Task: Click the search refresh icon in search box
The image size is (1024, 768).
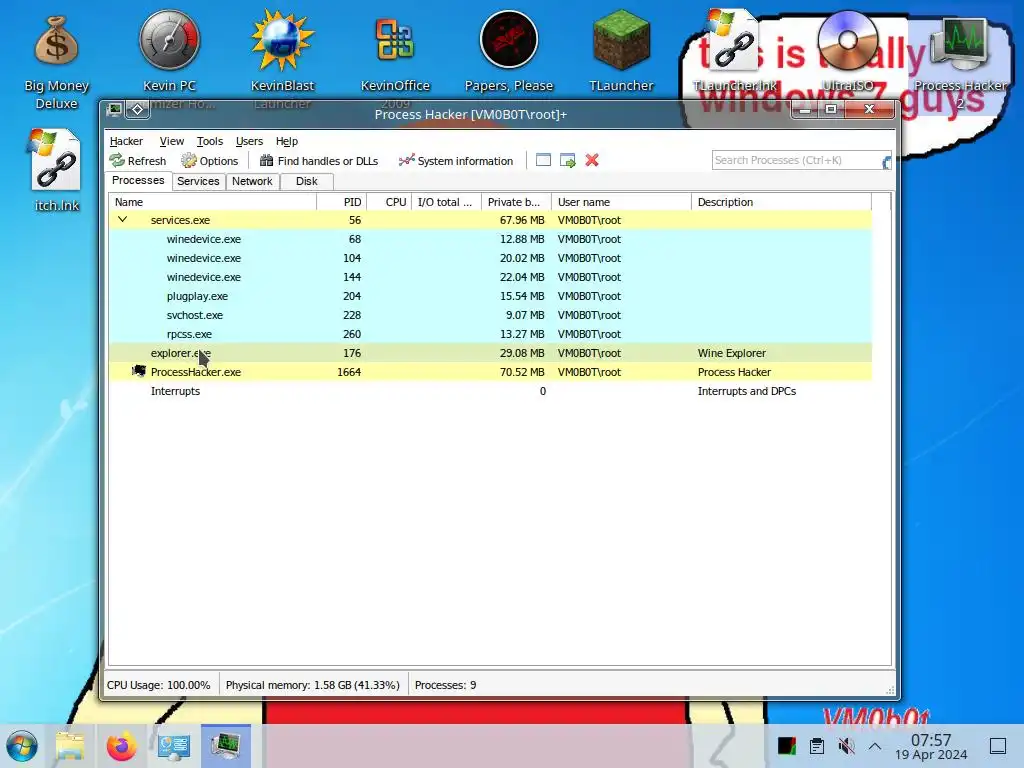Action: (x=886, y=161)
